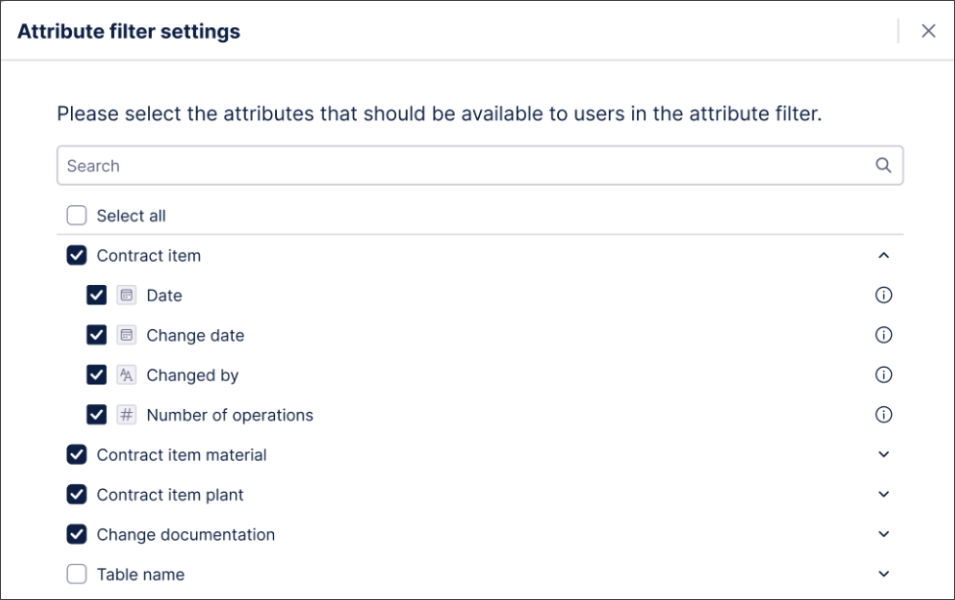Collapse the Contract item section
The image size is (955, 600).
tap(884, 255)
